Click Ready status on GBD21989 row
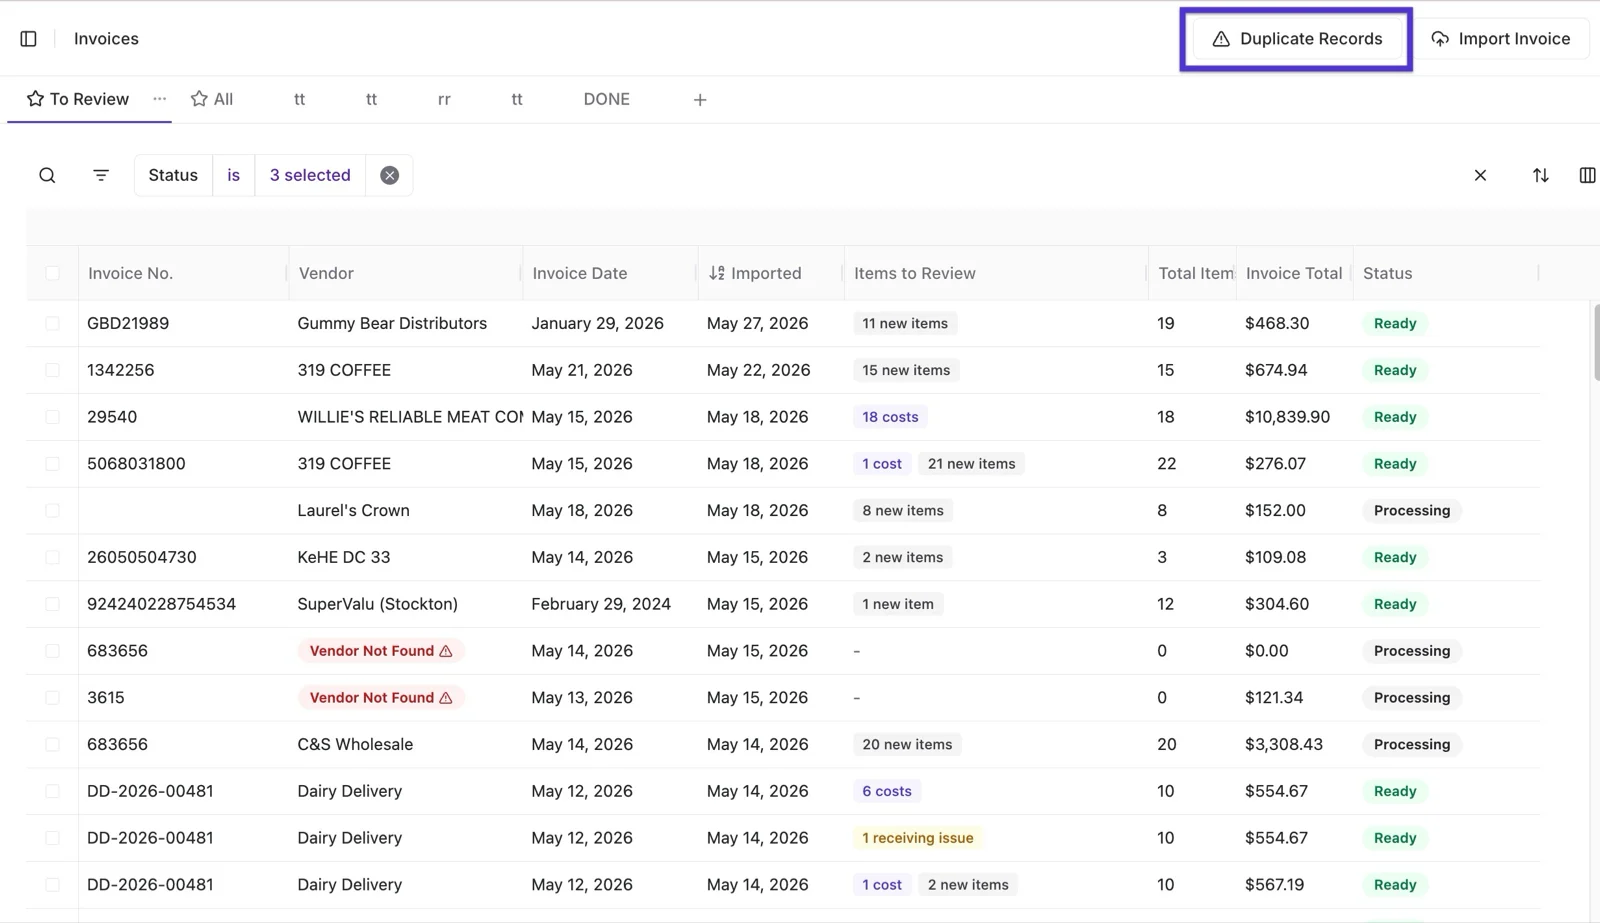The height and width of the screenshot is (923, 1600). pyautogui.click(x=1395, y=324)
